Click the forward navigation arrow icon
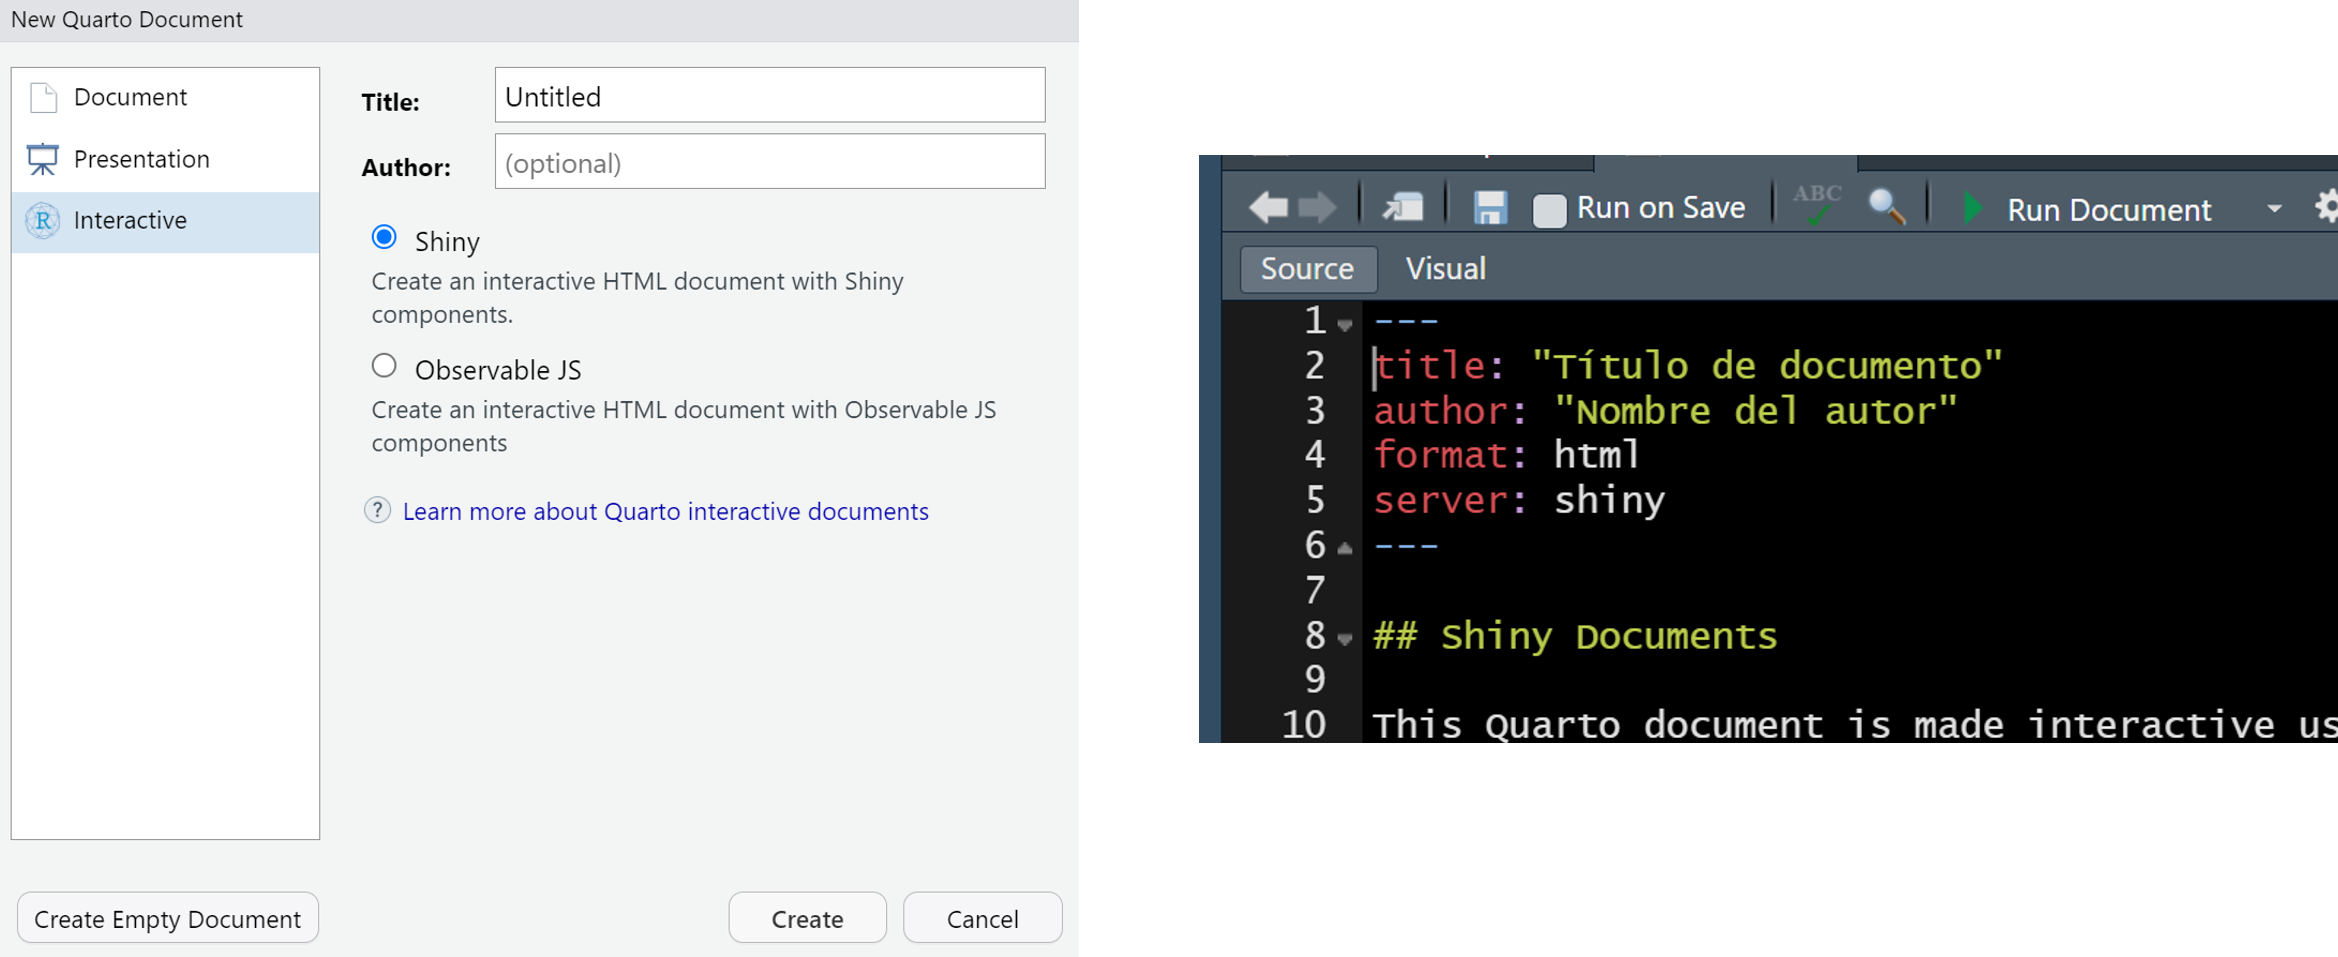2338x957 pixels. pyautogui.click(x=1317, y=207)
